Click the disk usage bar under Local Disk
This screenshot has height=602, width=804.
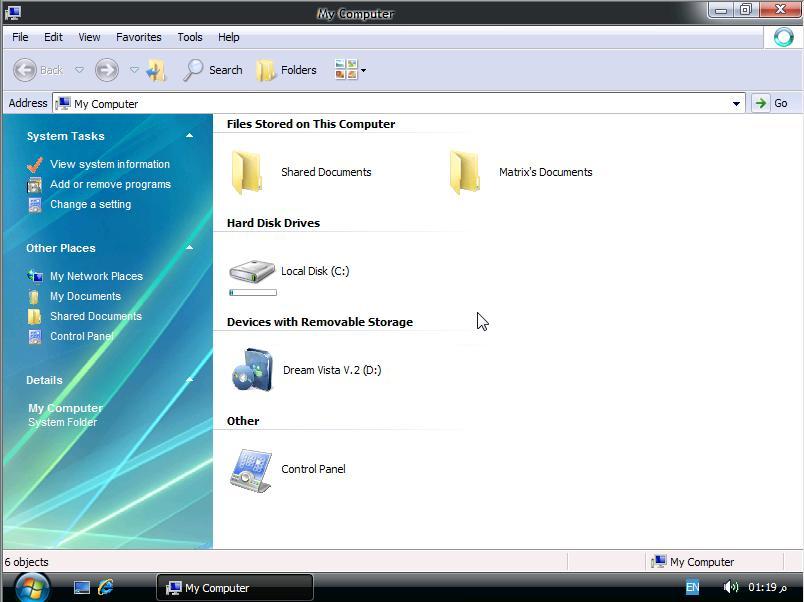coord(252,292)
